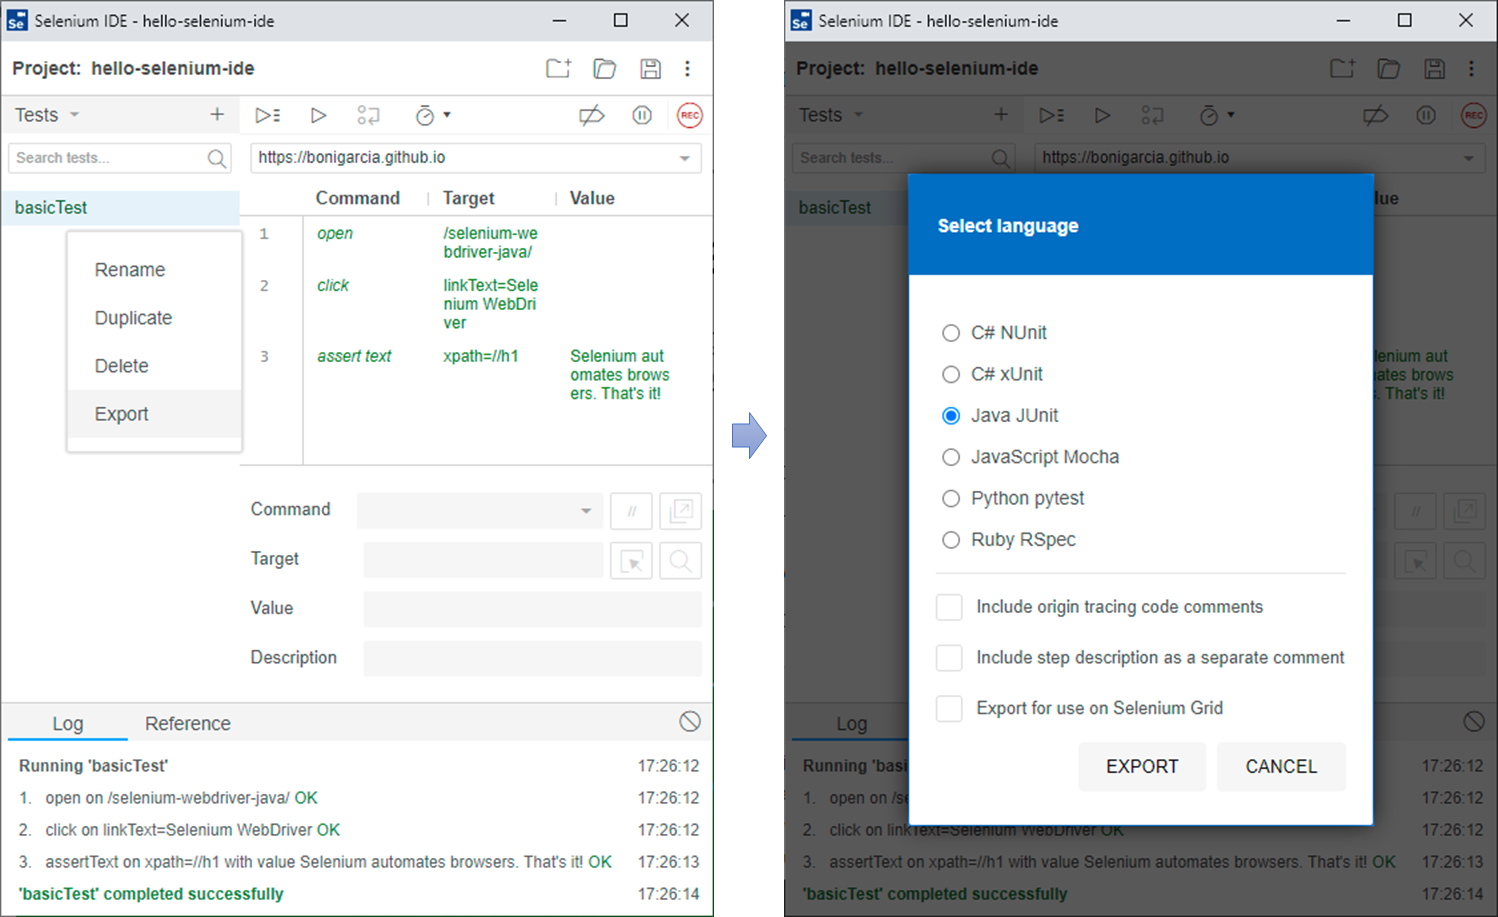Click the save project icon
This screenshot has height=917, width=1498.
click(650, 69)
